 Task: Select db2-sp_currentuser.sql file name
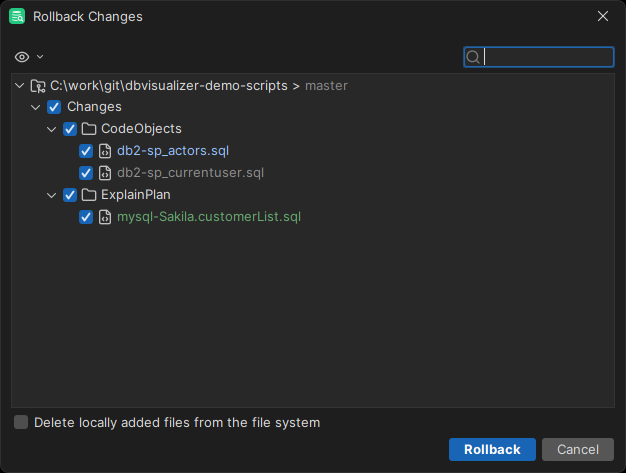pyautogui.click(x=190, y=173)
